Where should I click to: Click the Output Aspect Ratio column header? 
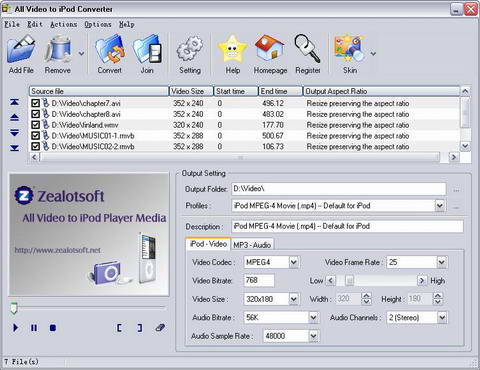point(381,91)
